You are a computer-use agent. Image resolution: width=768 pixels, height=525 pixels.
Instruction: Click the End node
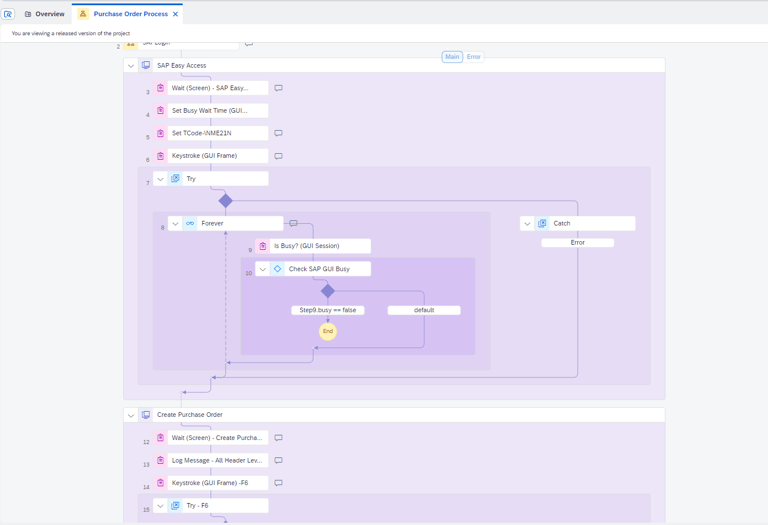pos(328,332)
